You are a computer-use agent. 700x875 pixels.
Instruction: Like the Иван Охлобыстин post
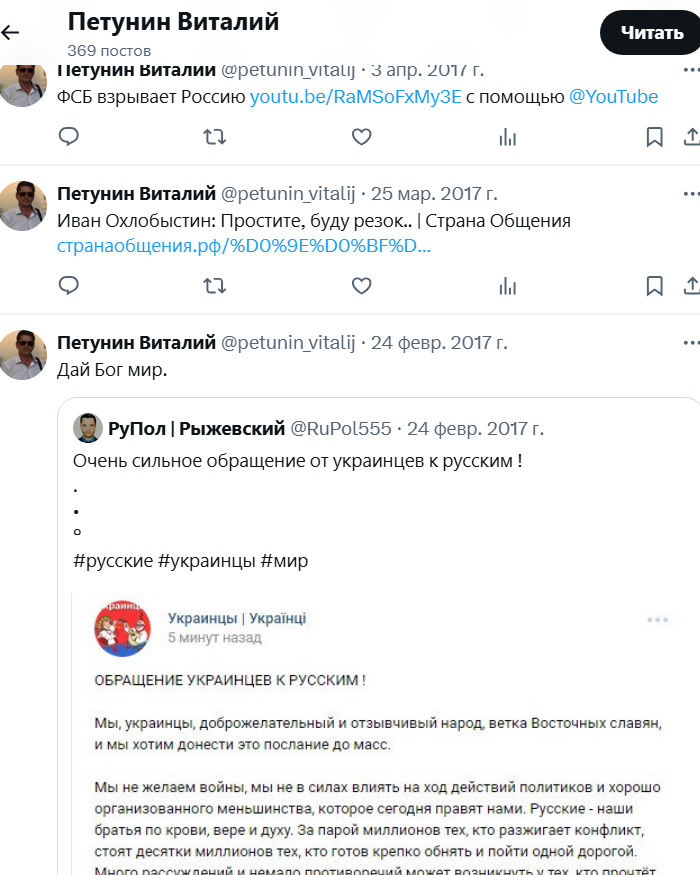pos(361,286)
